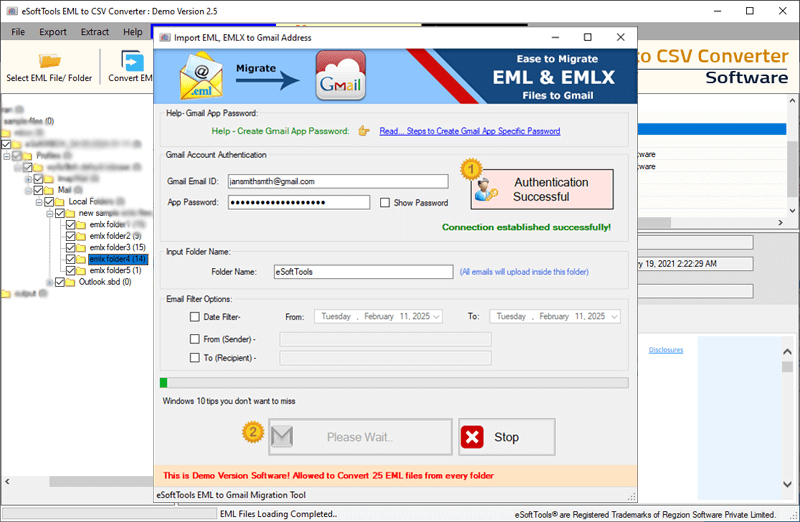This screenshot has height=522, width=800.
Task: Open the To date picker dropdown
Action: 614,317
